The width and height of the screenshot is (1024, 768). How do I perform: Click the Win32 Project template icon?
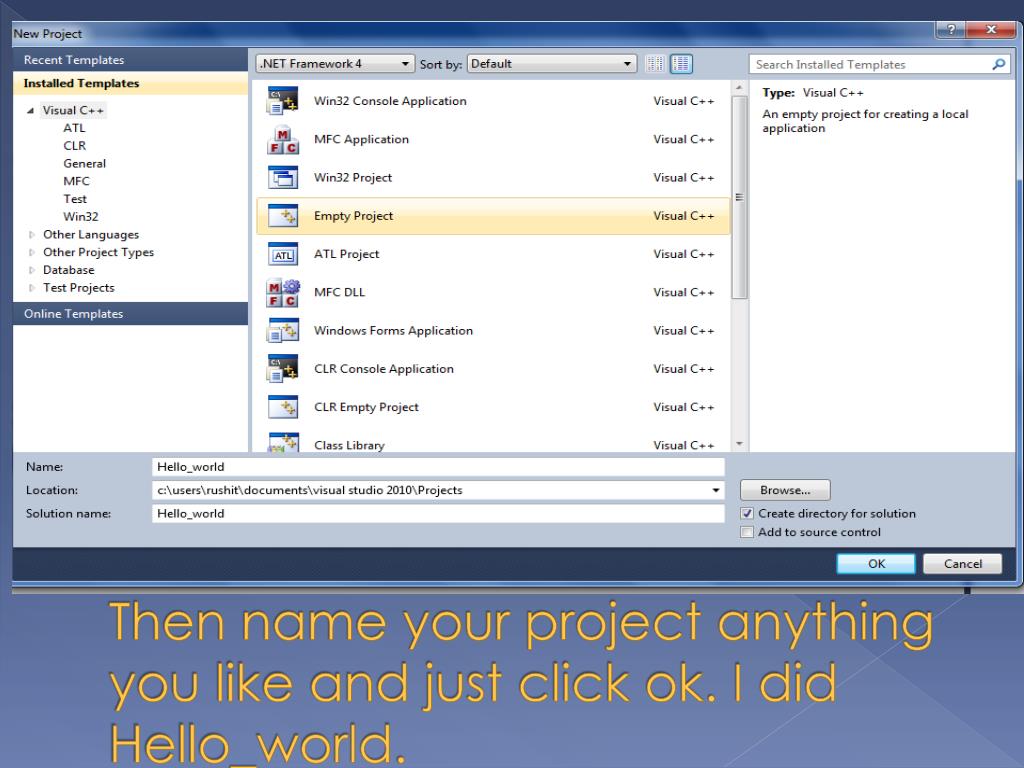point(283,178)
